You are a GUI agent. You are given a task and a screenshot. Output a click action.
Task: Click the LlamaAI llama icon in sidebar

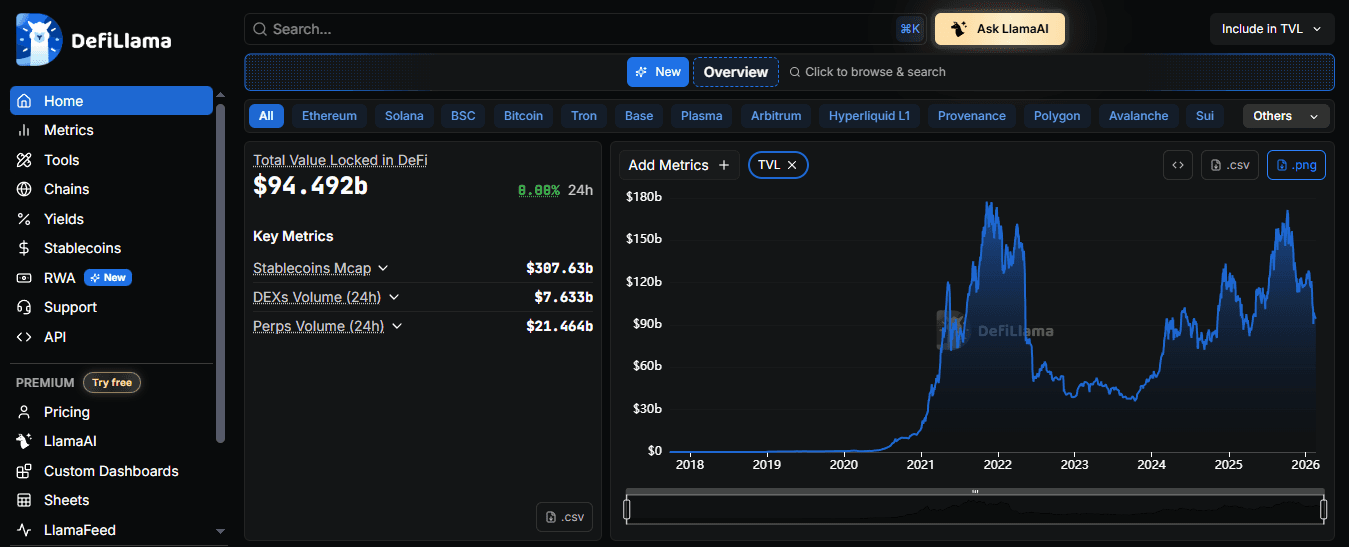pyautogui.click(x=24, y=441)
